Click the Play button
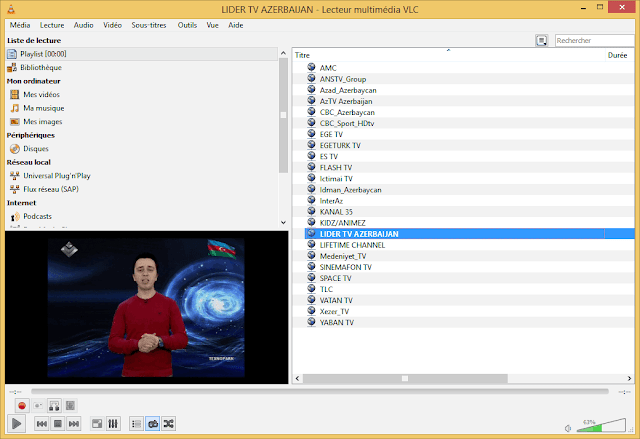The width and height of the screenshot is (640, 439). pos(16,424)
